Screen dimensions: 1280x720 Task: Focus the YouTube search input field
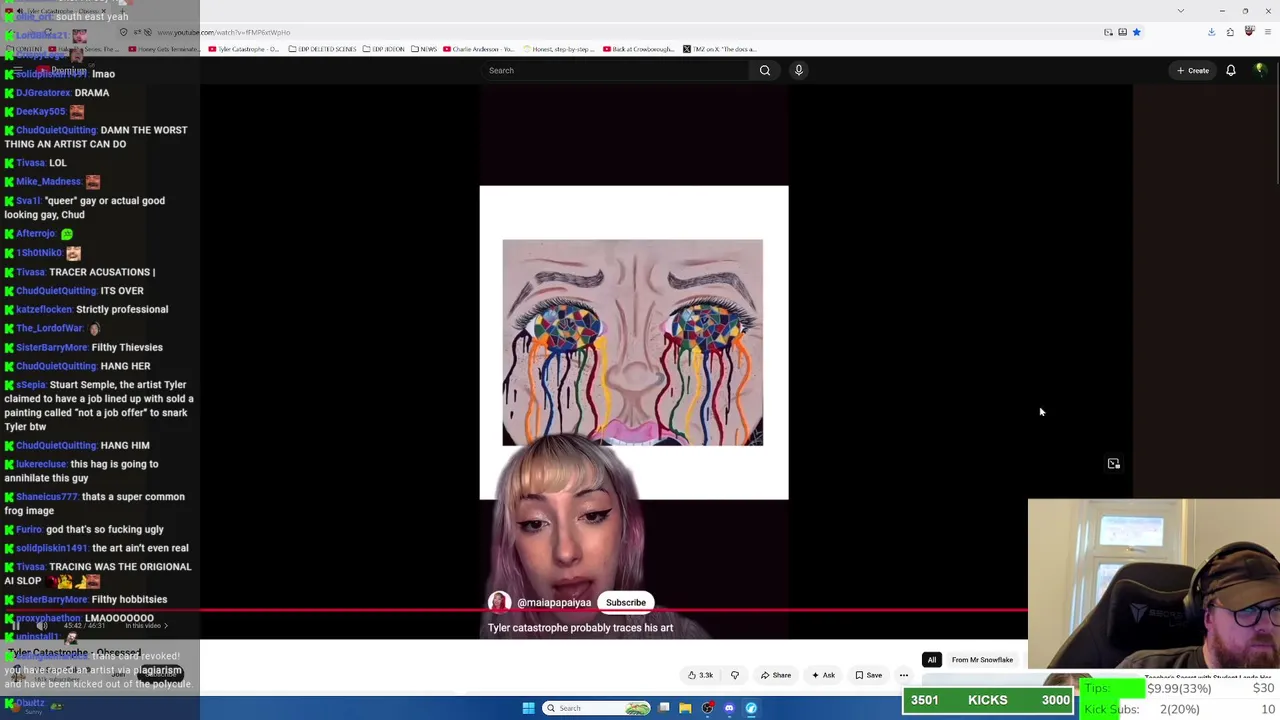click(x=615, y=70)
